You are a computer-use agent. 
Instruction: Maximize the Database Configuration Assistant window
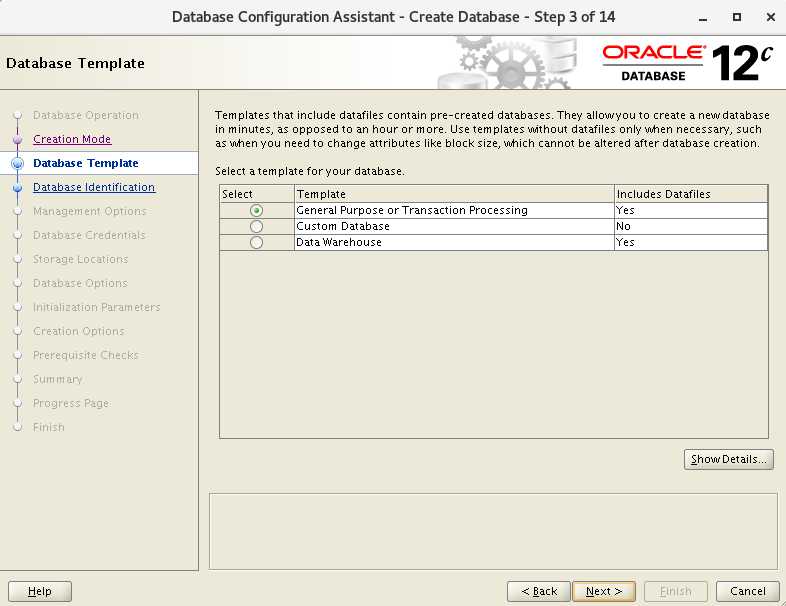coord(737,17)
